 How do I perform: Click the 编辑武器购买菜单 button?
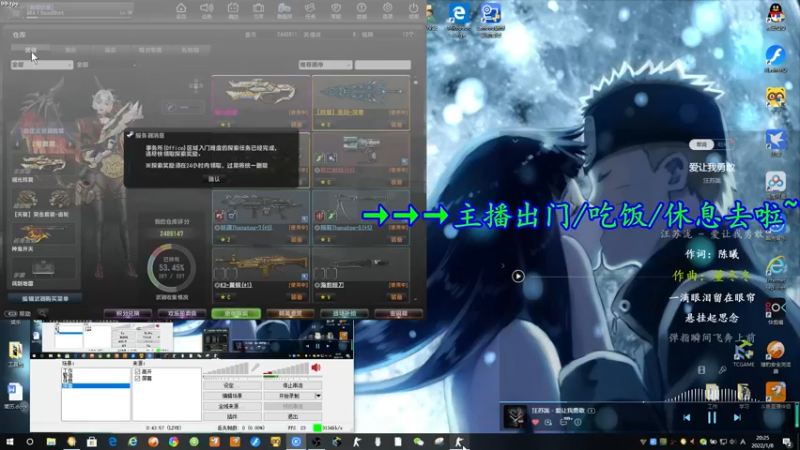[x=44, y=298]
